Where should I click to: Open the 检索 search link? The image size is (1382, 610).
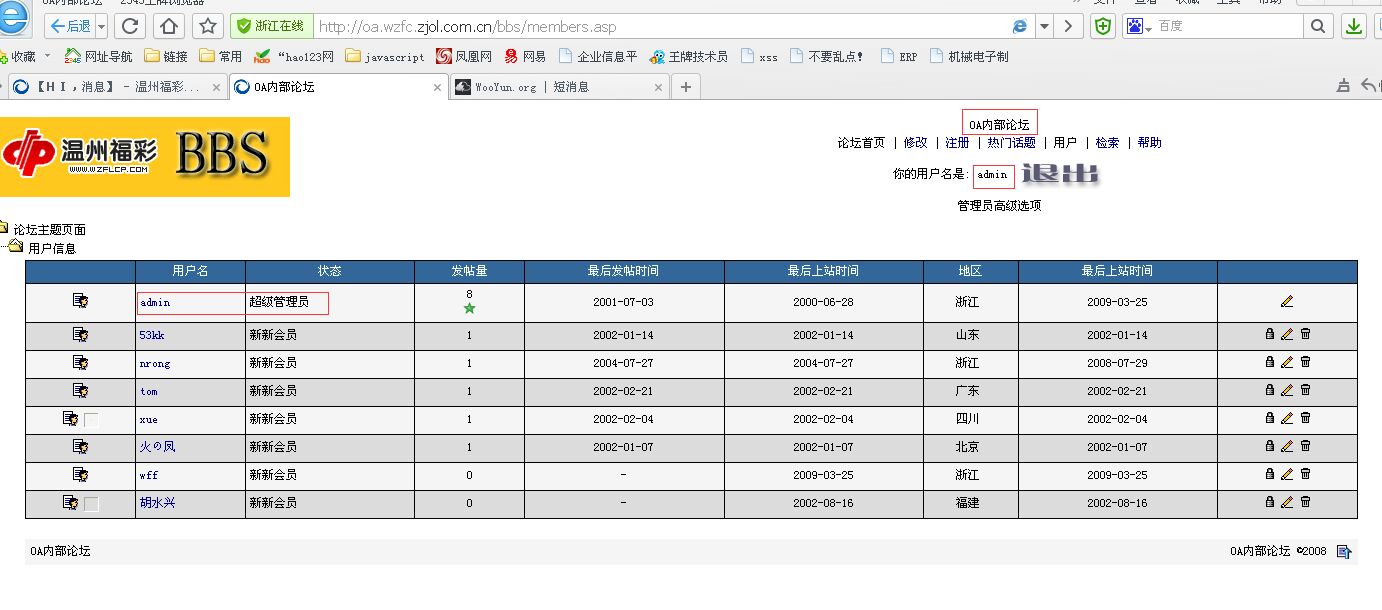[x=1107, y=143]
